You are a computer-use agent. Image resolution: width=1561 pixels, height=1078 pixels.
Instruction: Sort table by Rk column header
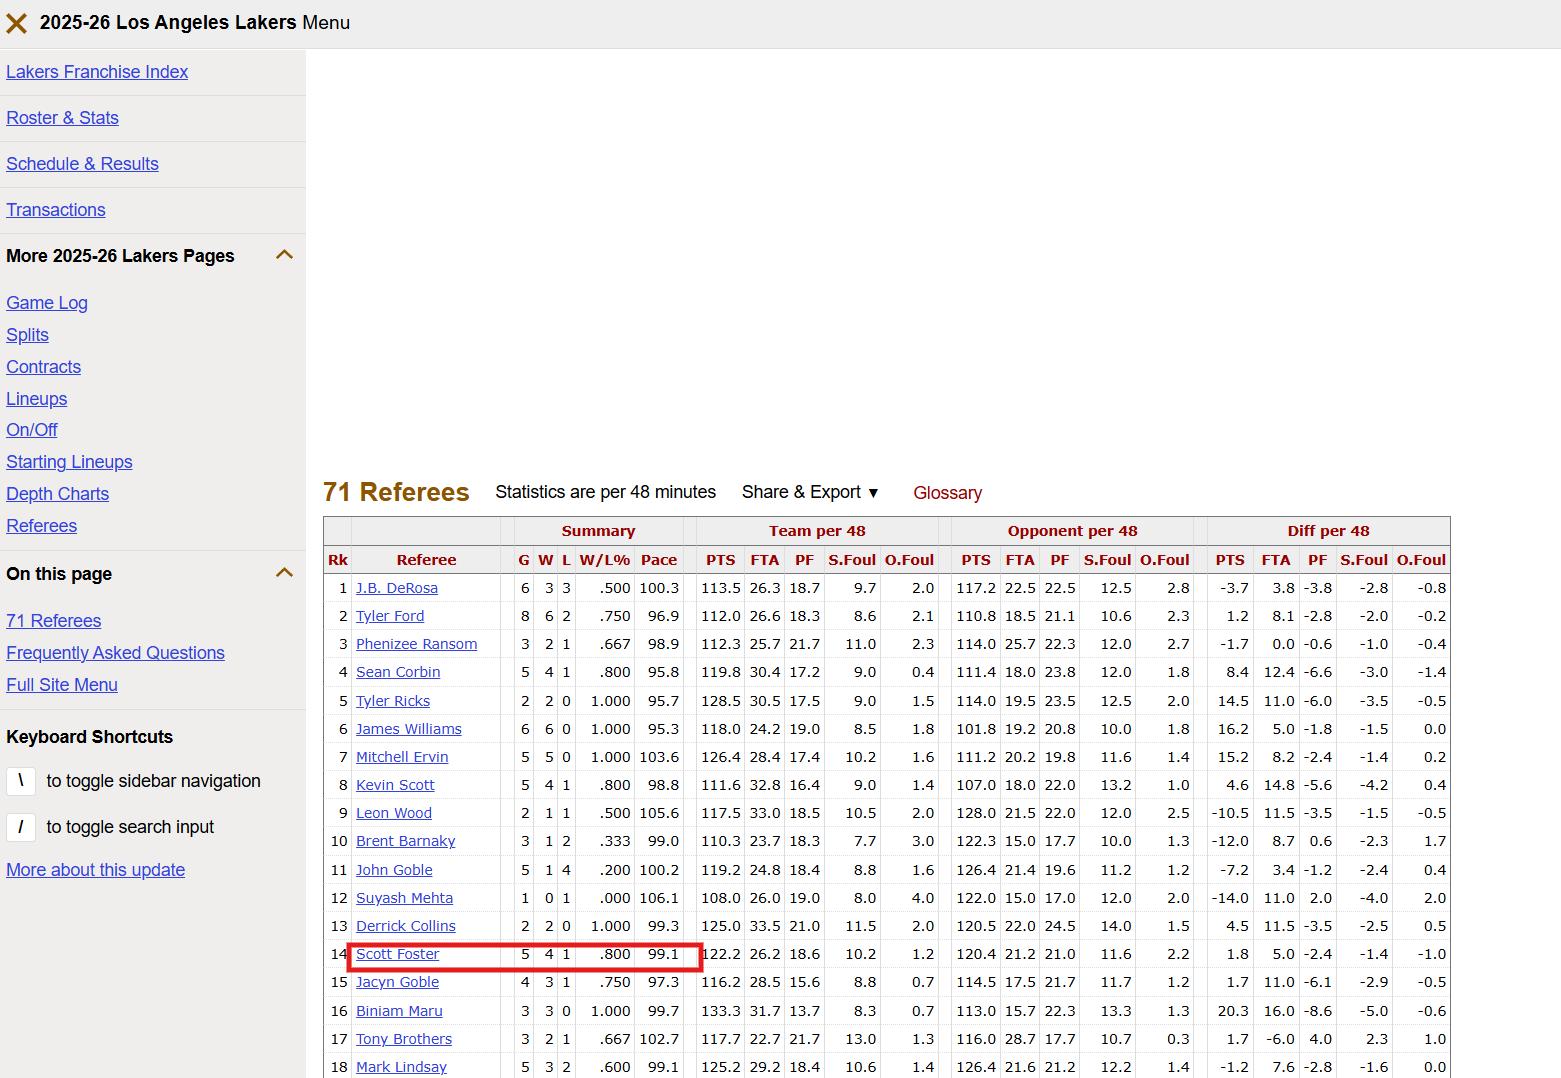click(x=338, y=560)
